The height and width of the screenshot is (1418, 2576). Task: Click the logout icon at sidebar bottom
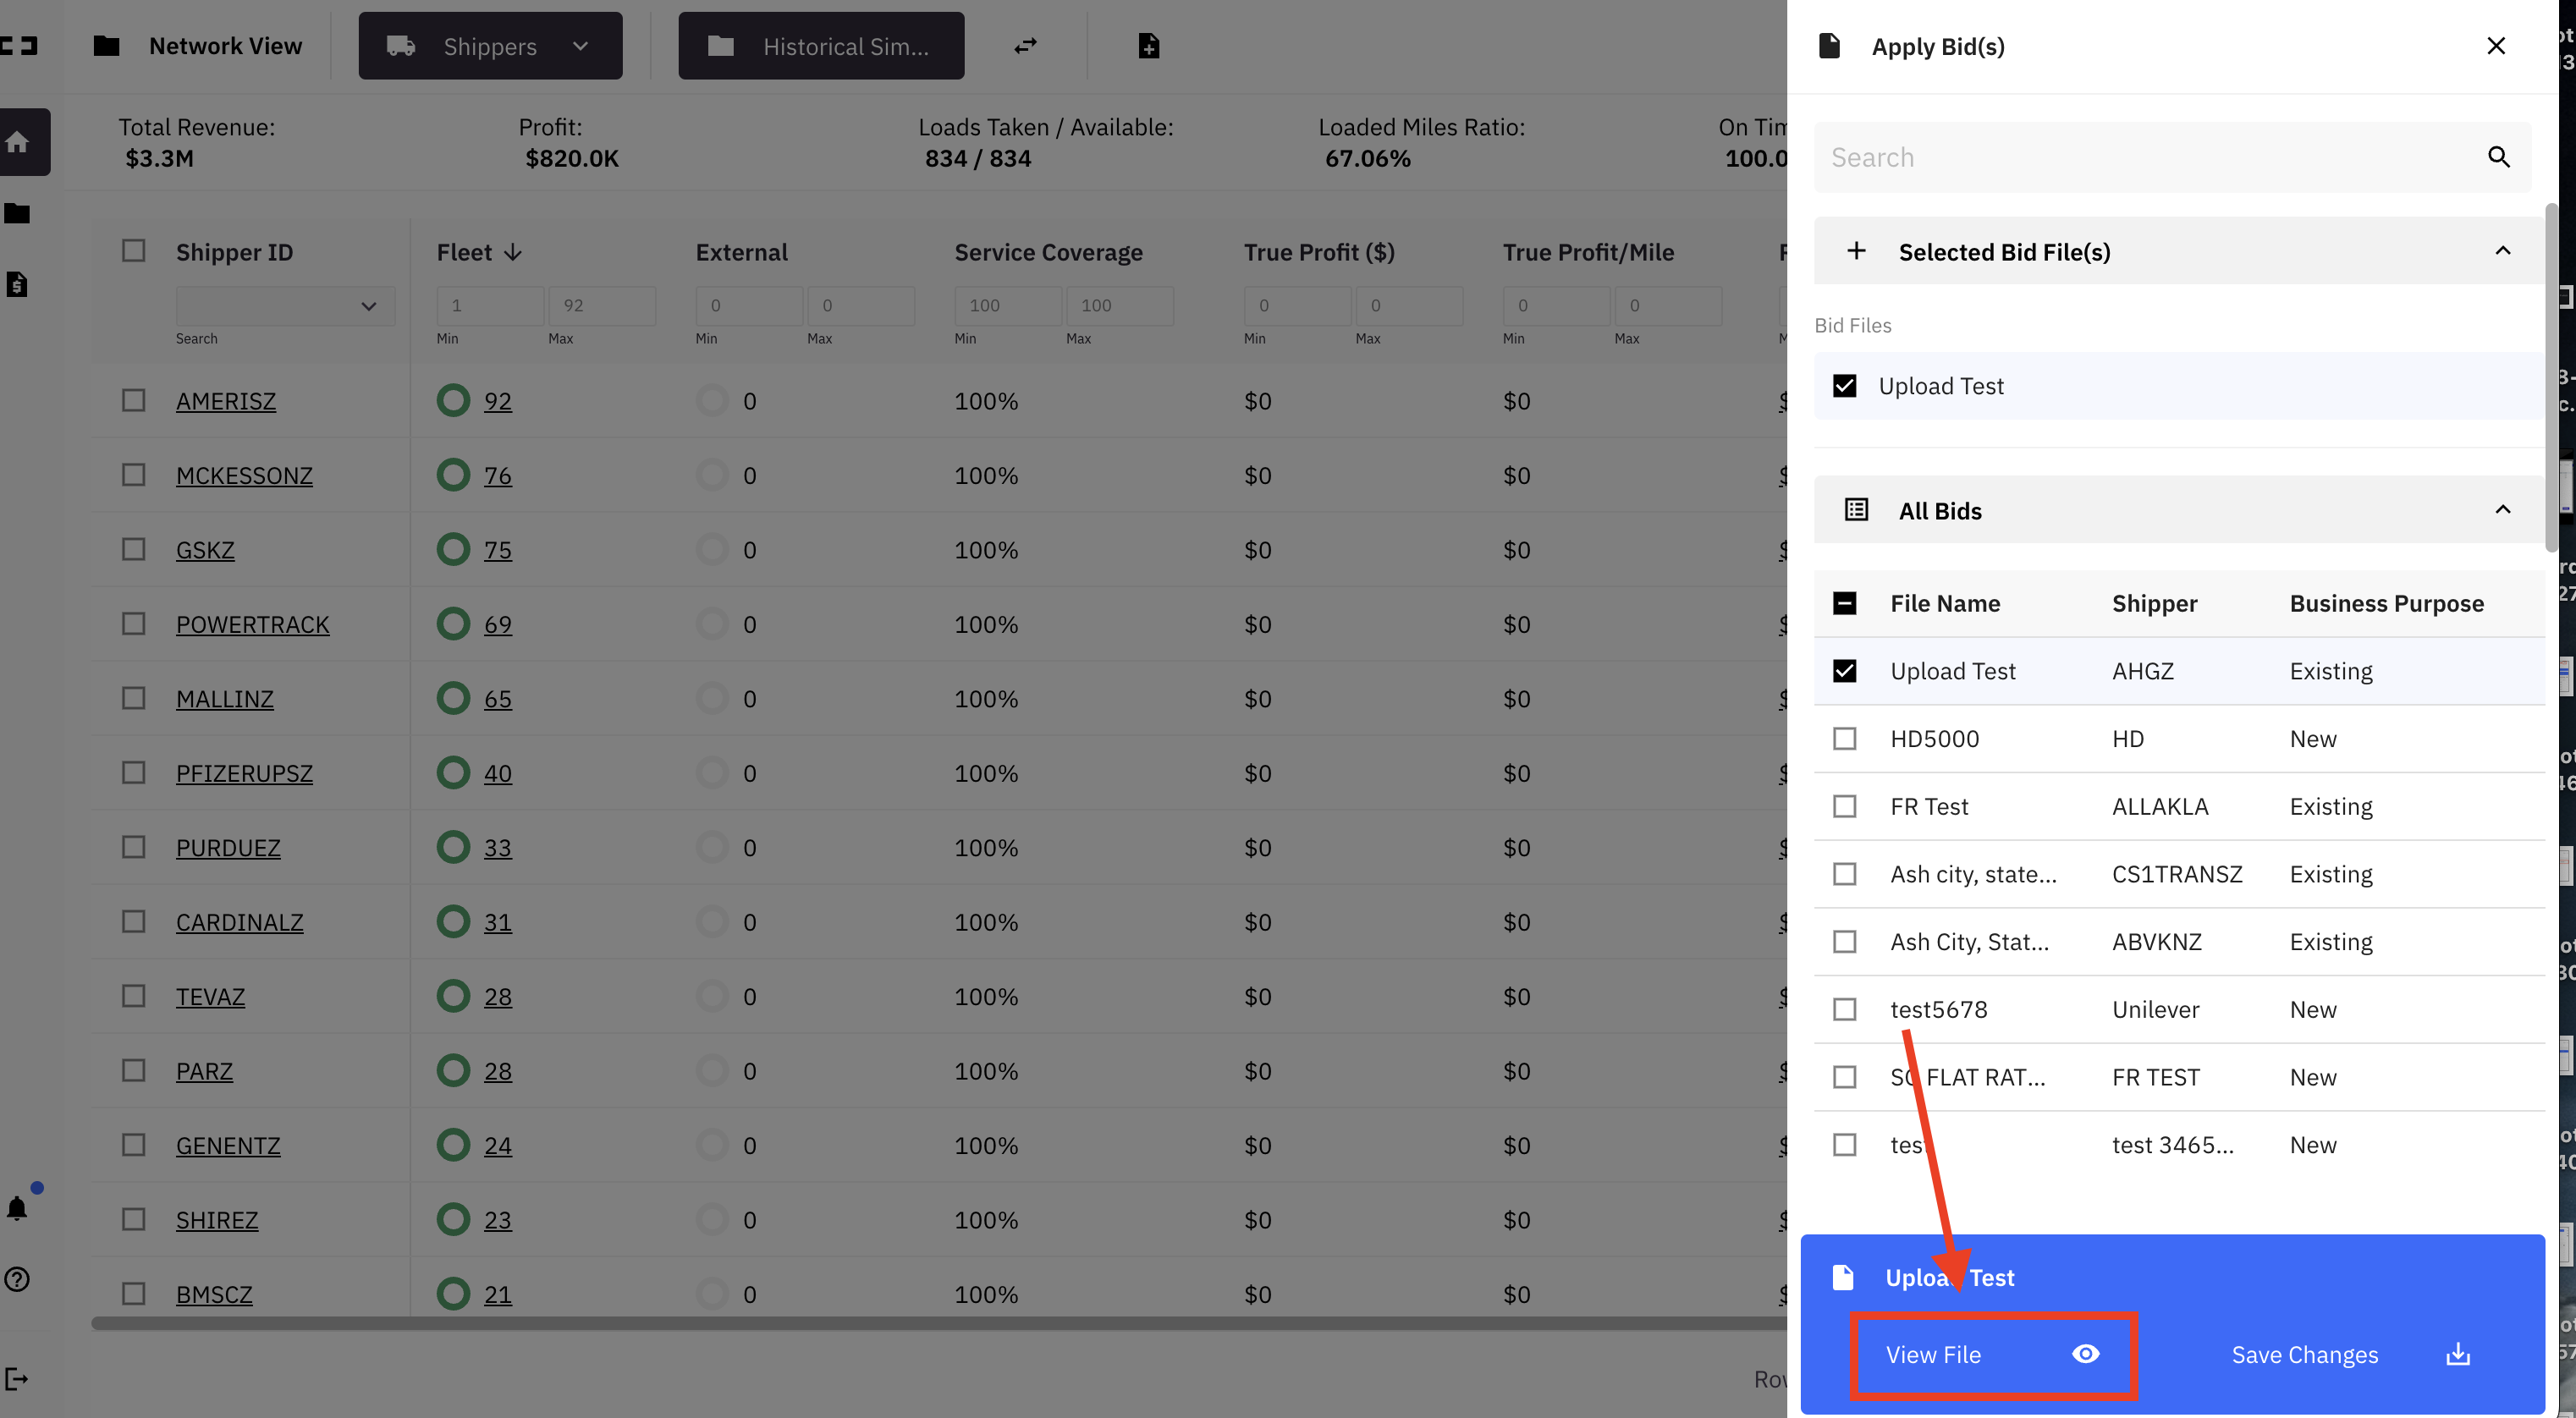pos(17,1379)
